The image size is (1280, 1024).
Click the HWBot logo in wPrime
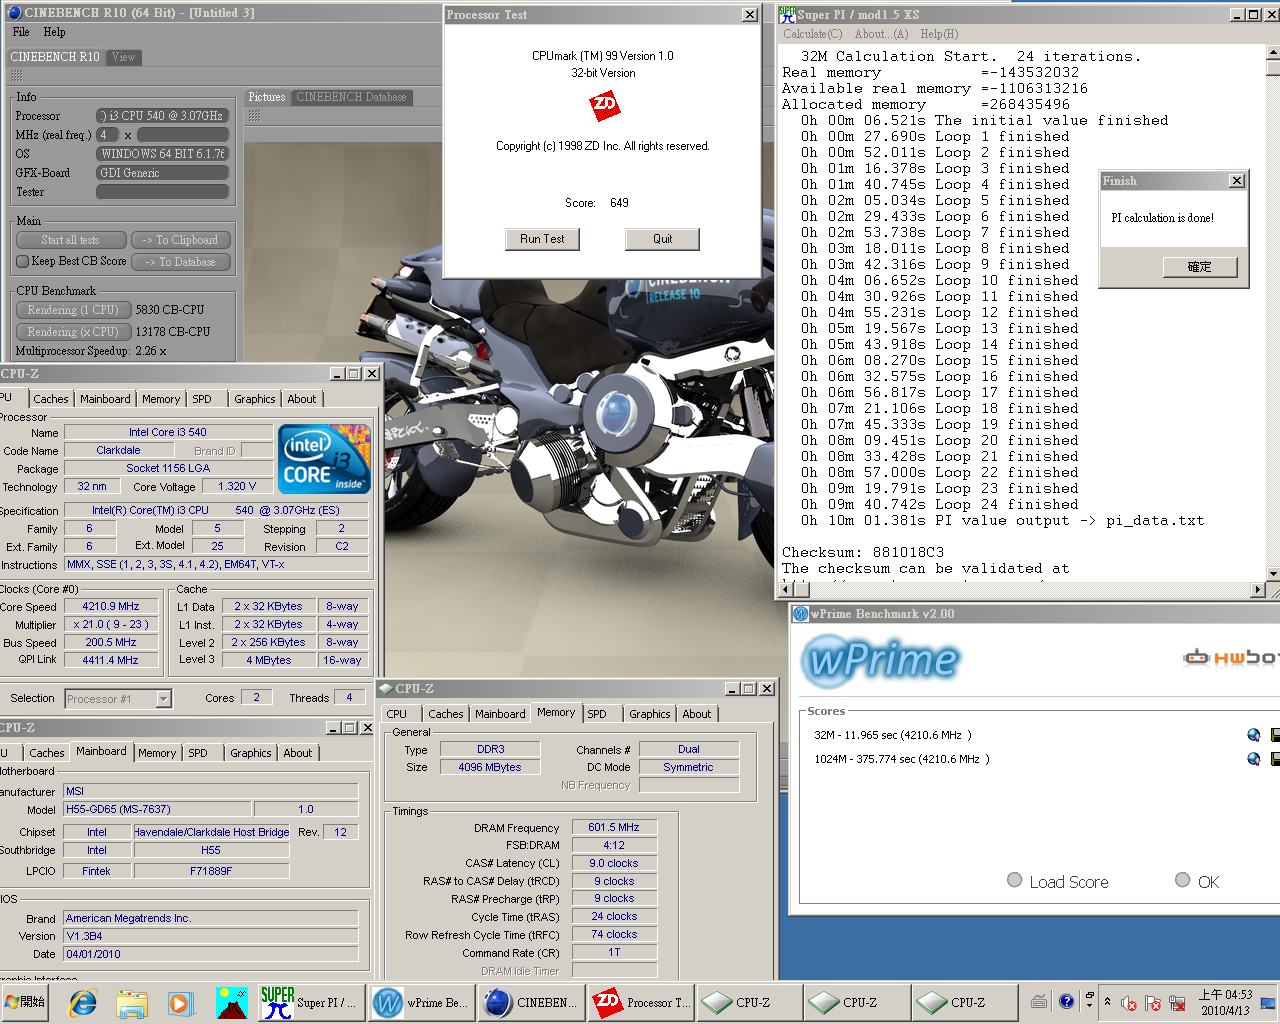[x=1231, y=657]
